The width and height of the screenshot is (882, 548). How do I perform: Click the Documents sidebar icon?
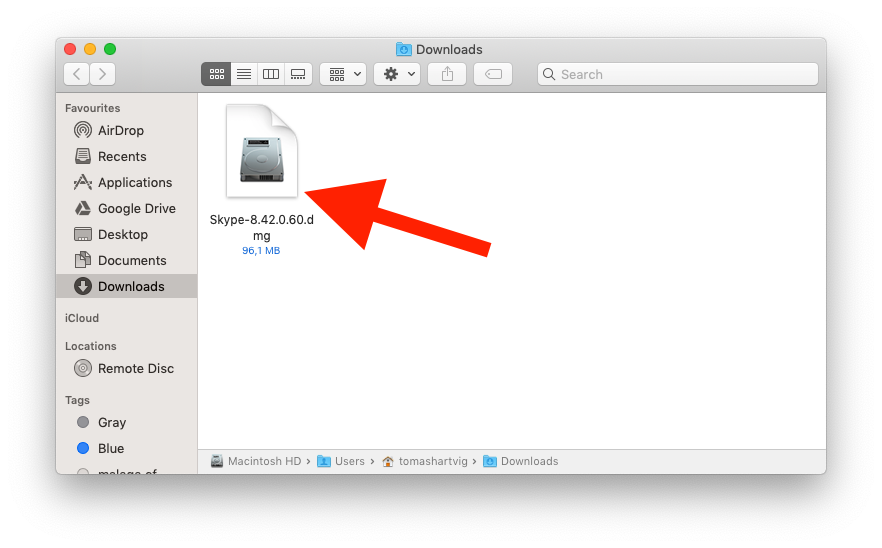tap(83, 259)
